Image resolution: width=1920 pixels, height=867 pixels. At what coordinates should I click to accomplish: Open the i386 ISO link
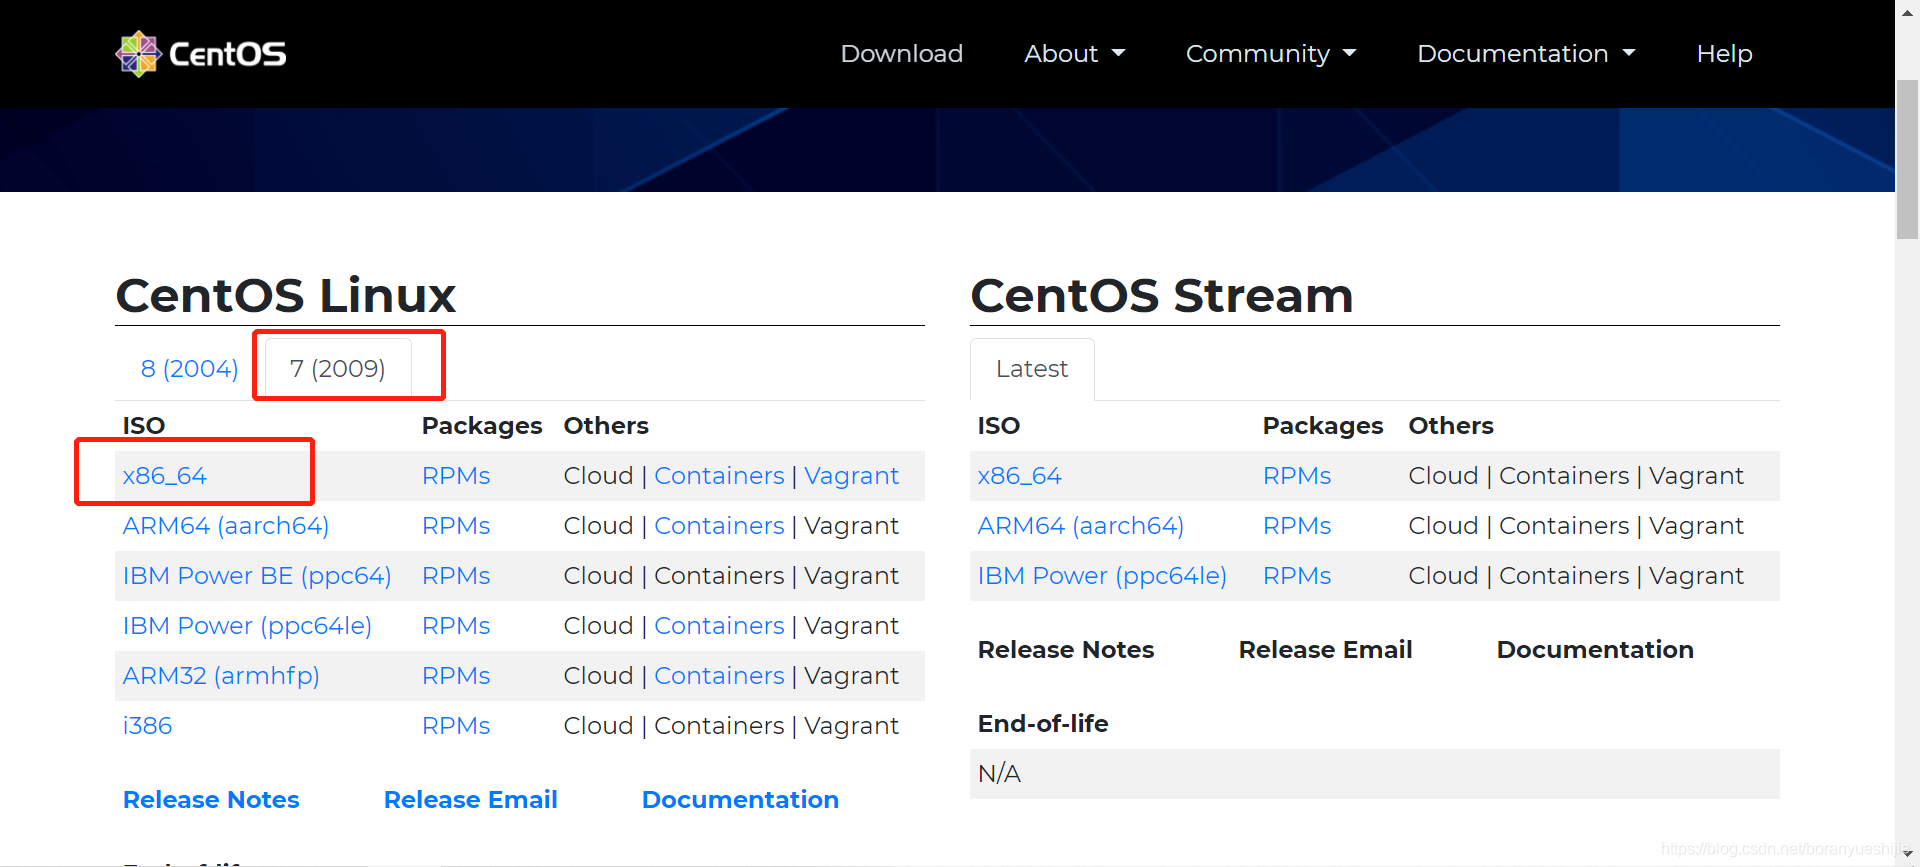(147, 726)
